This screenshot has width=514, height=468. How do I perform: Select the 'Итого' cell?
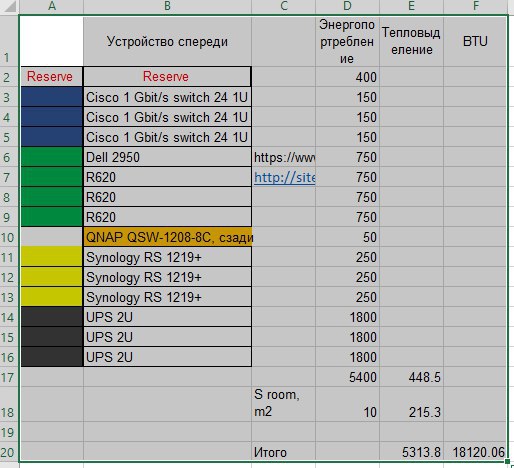(x=283, y=452)
